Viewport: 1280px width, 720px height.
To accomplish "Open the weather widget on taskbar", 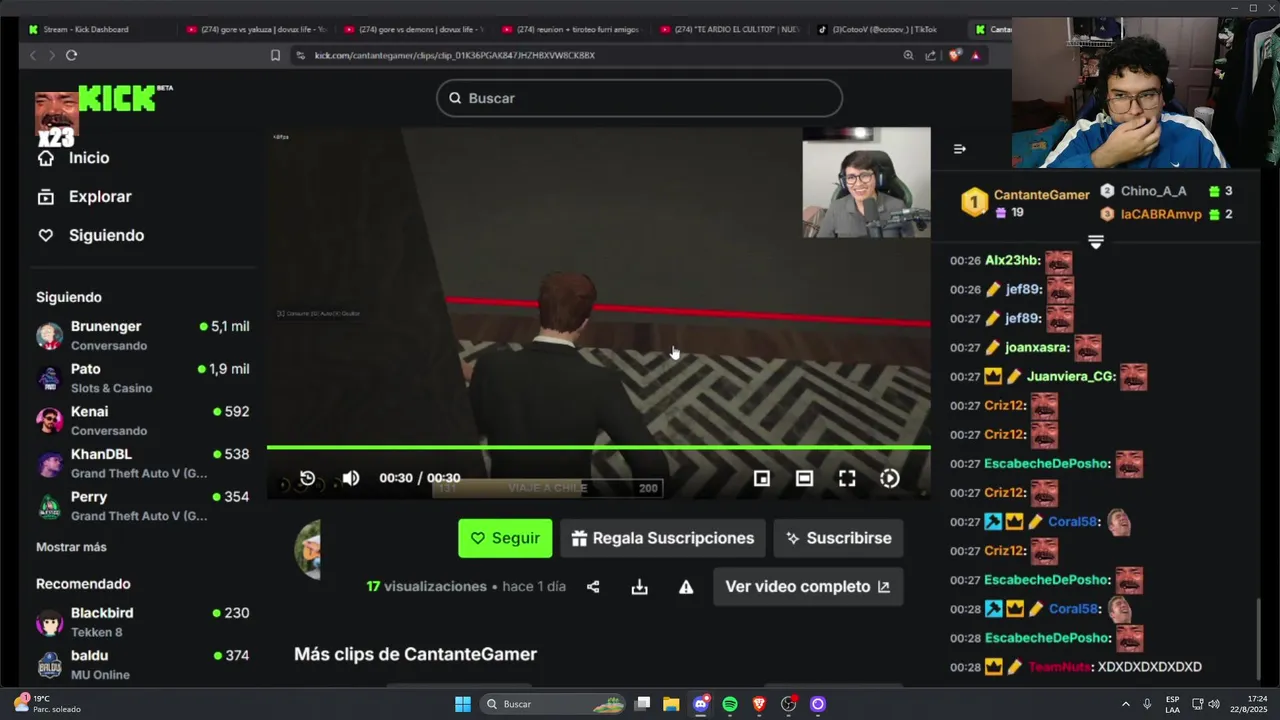I will pyautogui.click(x=46, y=704).
